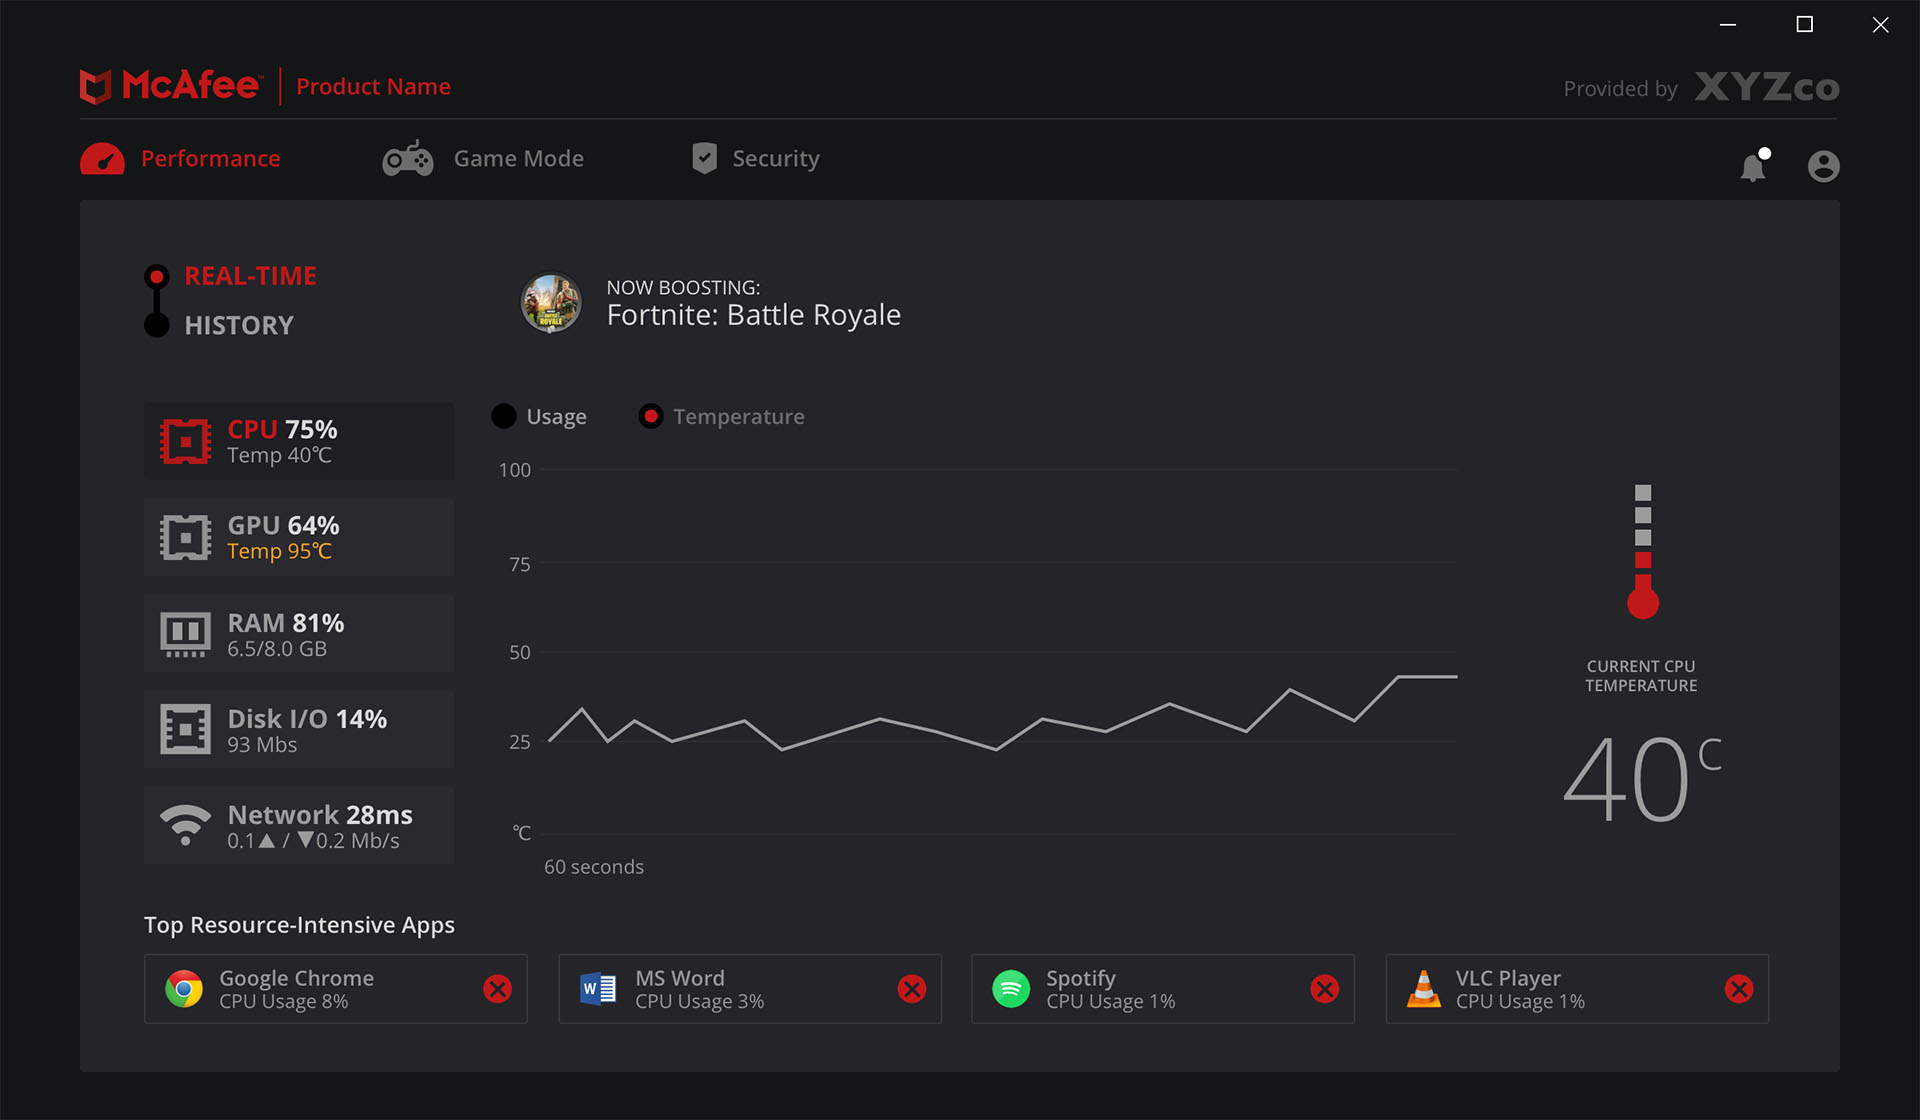The width and height of the screenshot is (1920, 1120).
Task: Select the GPU 64% metric card
Action: click(x=299, y=538)
